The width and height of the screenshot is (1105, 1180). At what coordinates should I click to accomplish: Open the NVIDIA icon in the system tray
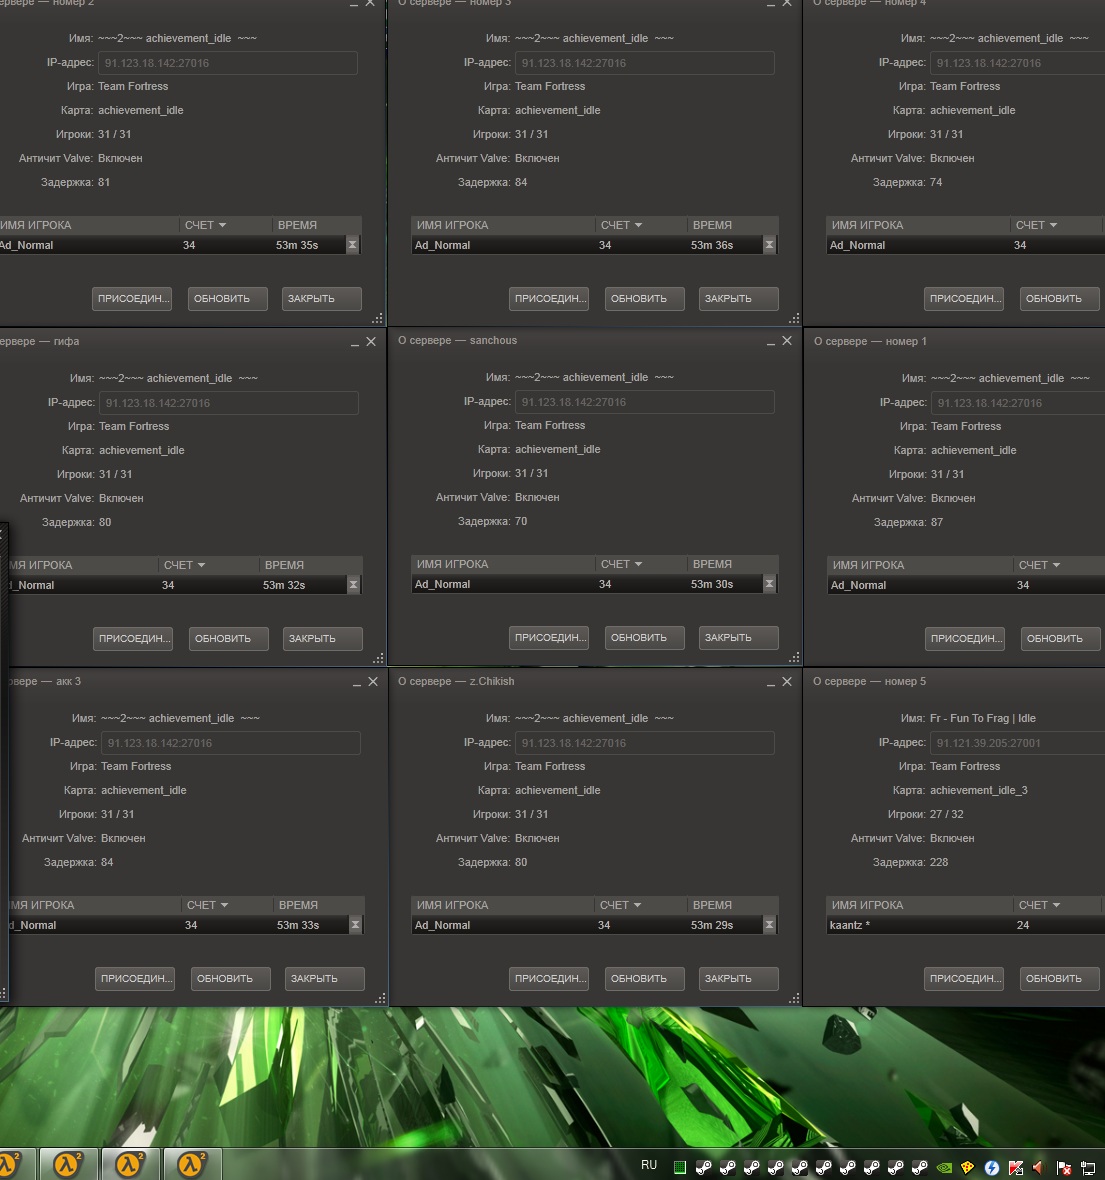click(x=944, y=1167)
